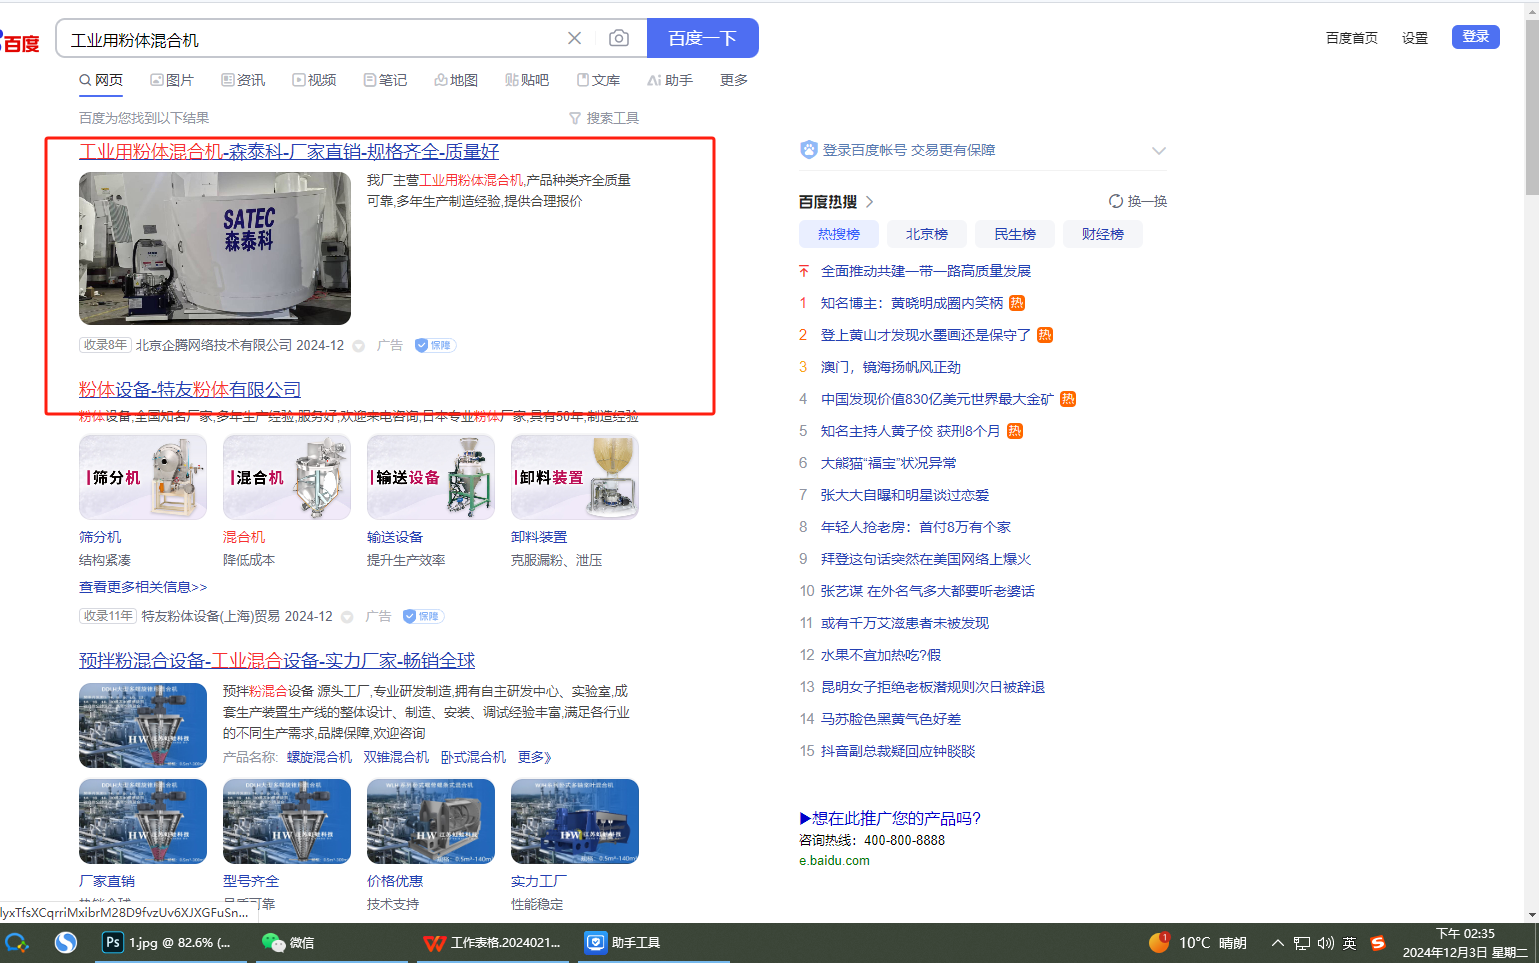Open the 搜索工具 filter
Screen dimensions: 1539x963
(604, 118)
